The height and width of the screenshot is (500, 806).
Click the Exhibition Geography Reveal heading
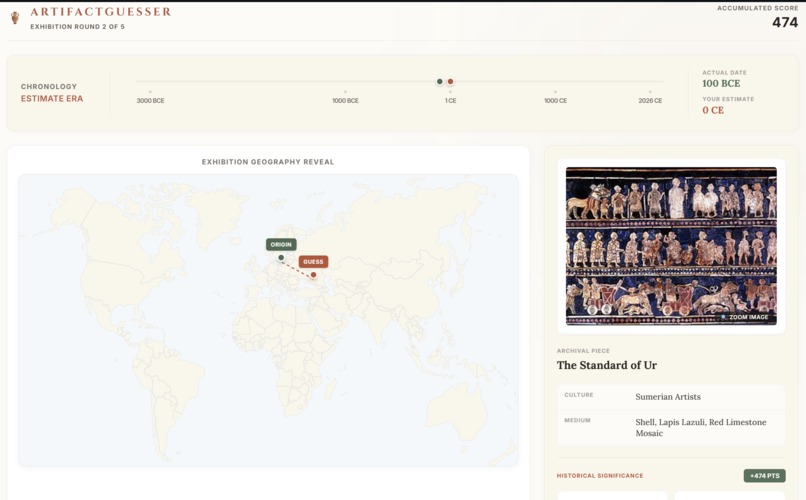pos(268,162)
